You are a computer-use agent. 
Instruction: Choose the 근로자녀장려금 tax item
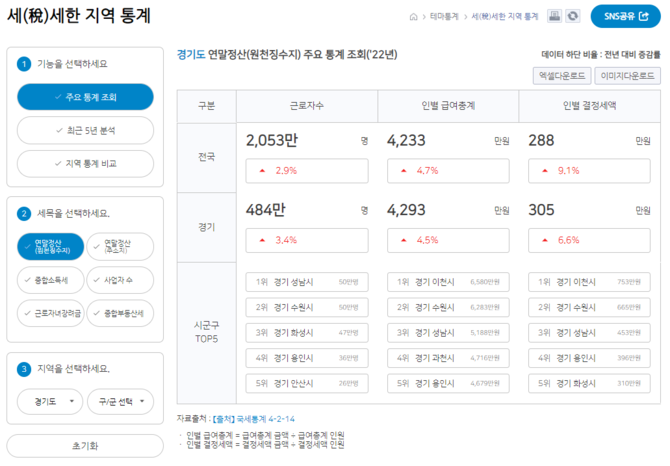51,313
